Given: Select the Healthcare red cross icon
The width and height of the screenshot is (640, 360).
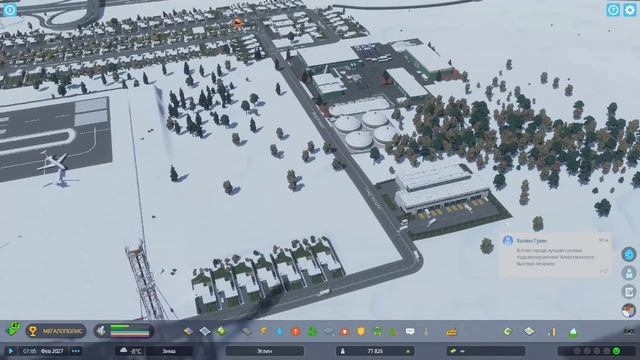Looking at the screenshot, I should click(296, 331).
